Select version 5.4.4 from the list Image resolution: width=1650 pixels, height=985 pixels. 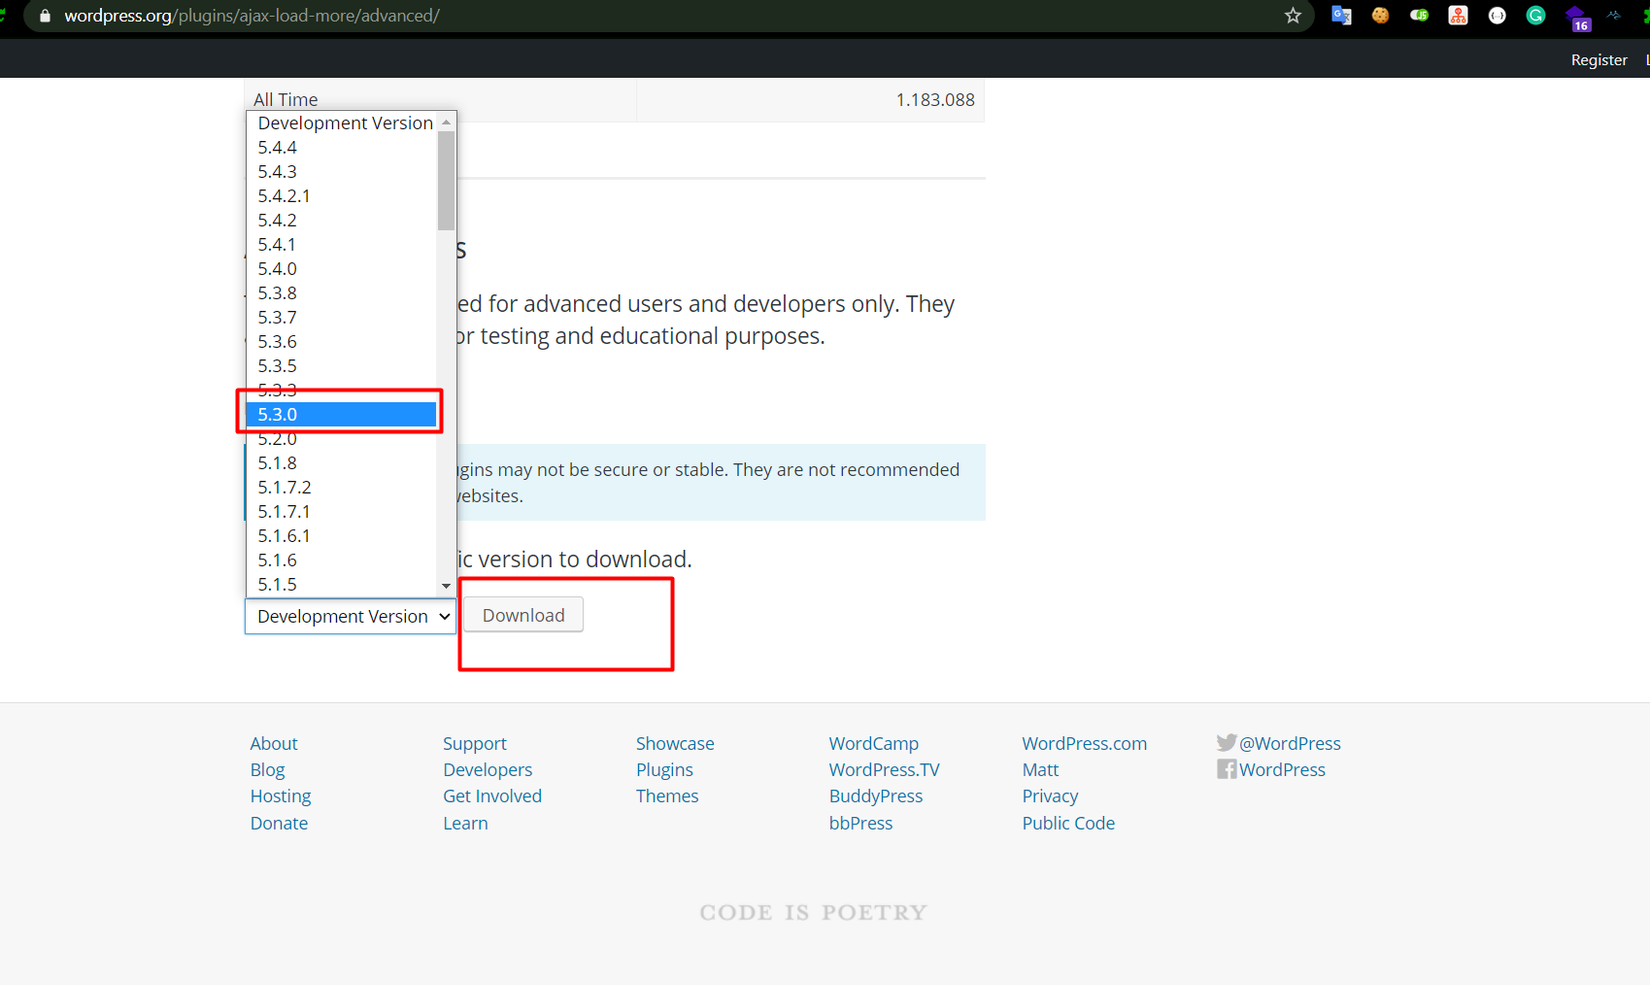click(342, 147)
